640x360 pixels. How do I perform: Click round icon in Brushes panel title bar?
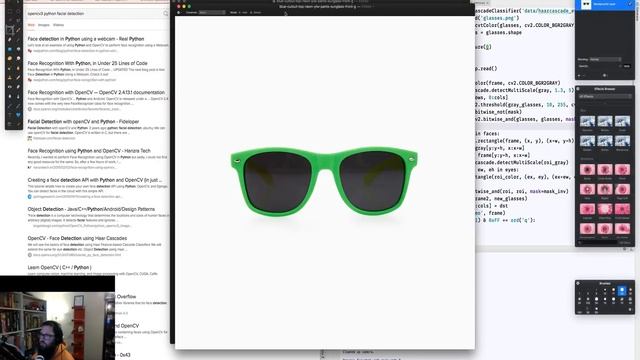coord(578,283)
